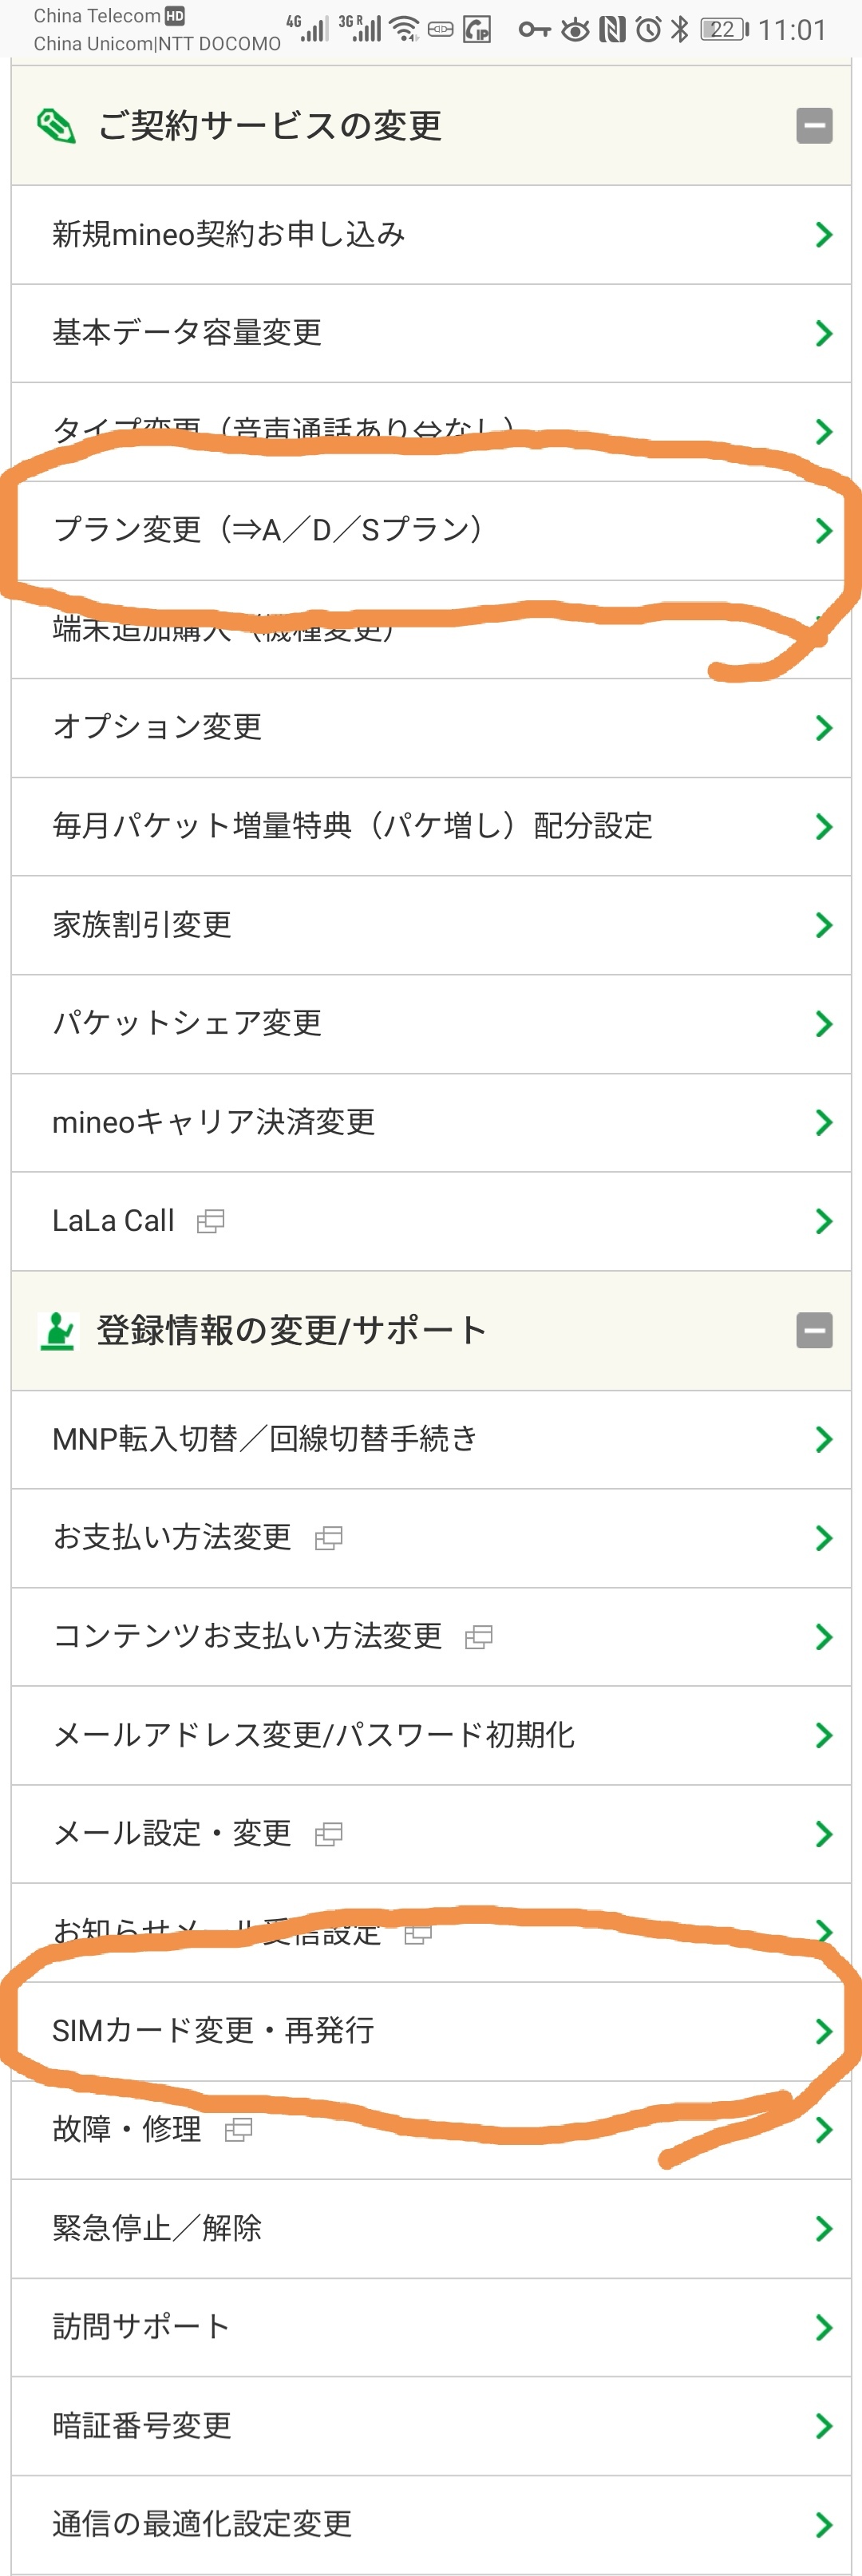
Task: Tap the green chevron on 基本データ容量変更 row
Action: point(823,333)
